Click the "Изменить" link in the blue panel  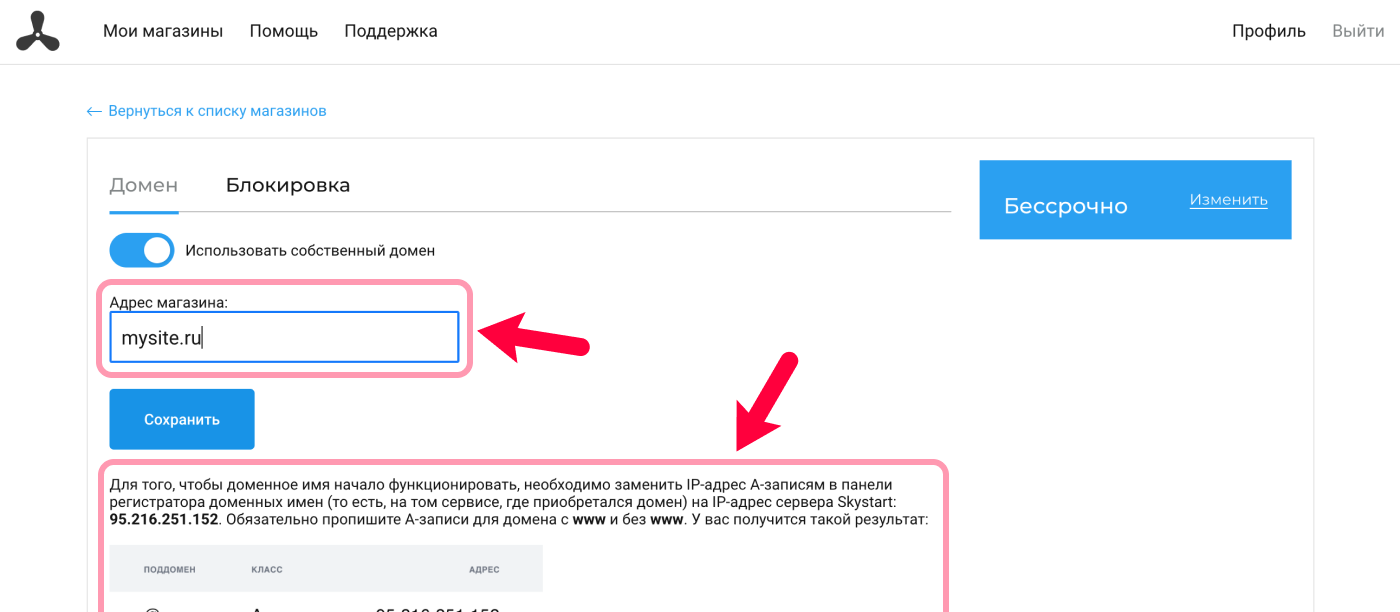(1229, 200)
